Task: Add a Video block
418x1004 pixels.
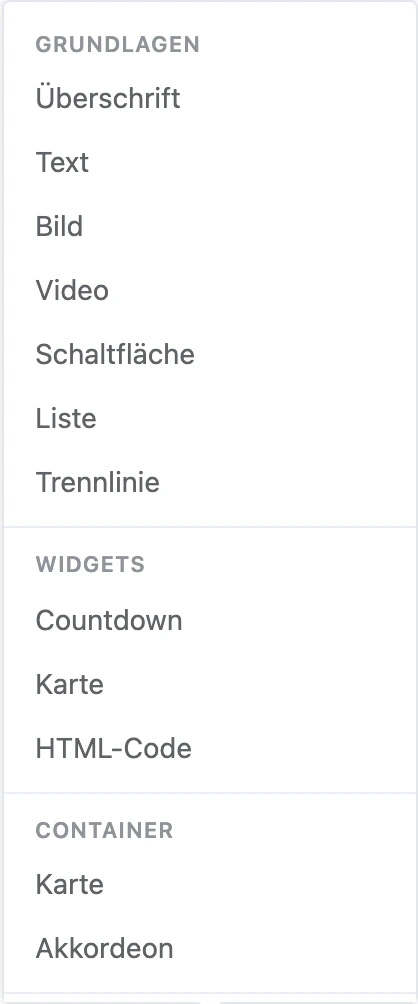Action: [x=210, y=291]
